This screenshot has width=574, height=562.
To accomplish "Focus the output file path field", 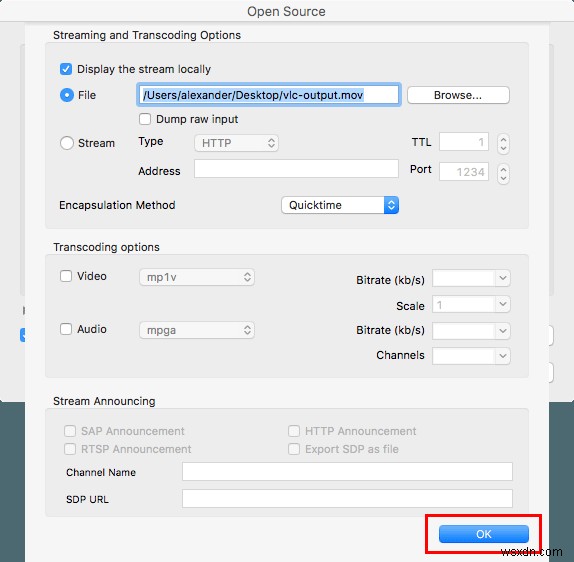I will click(269, 95).
